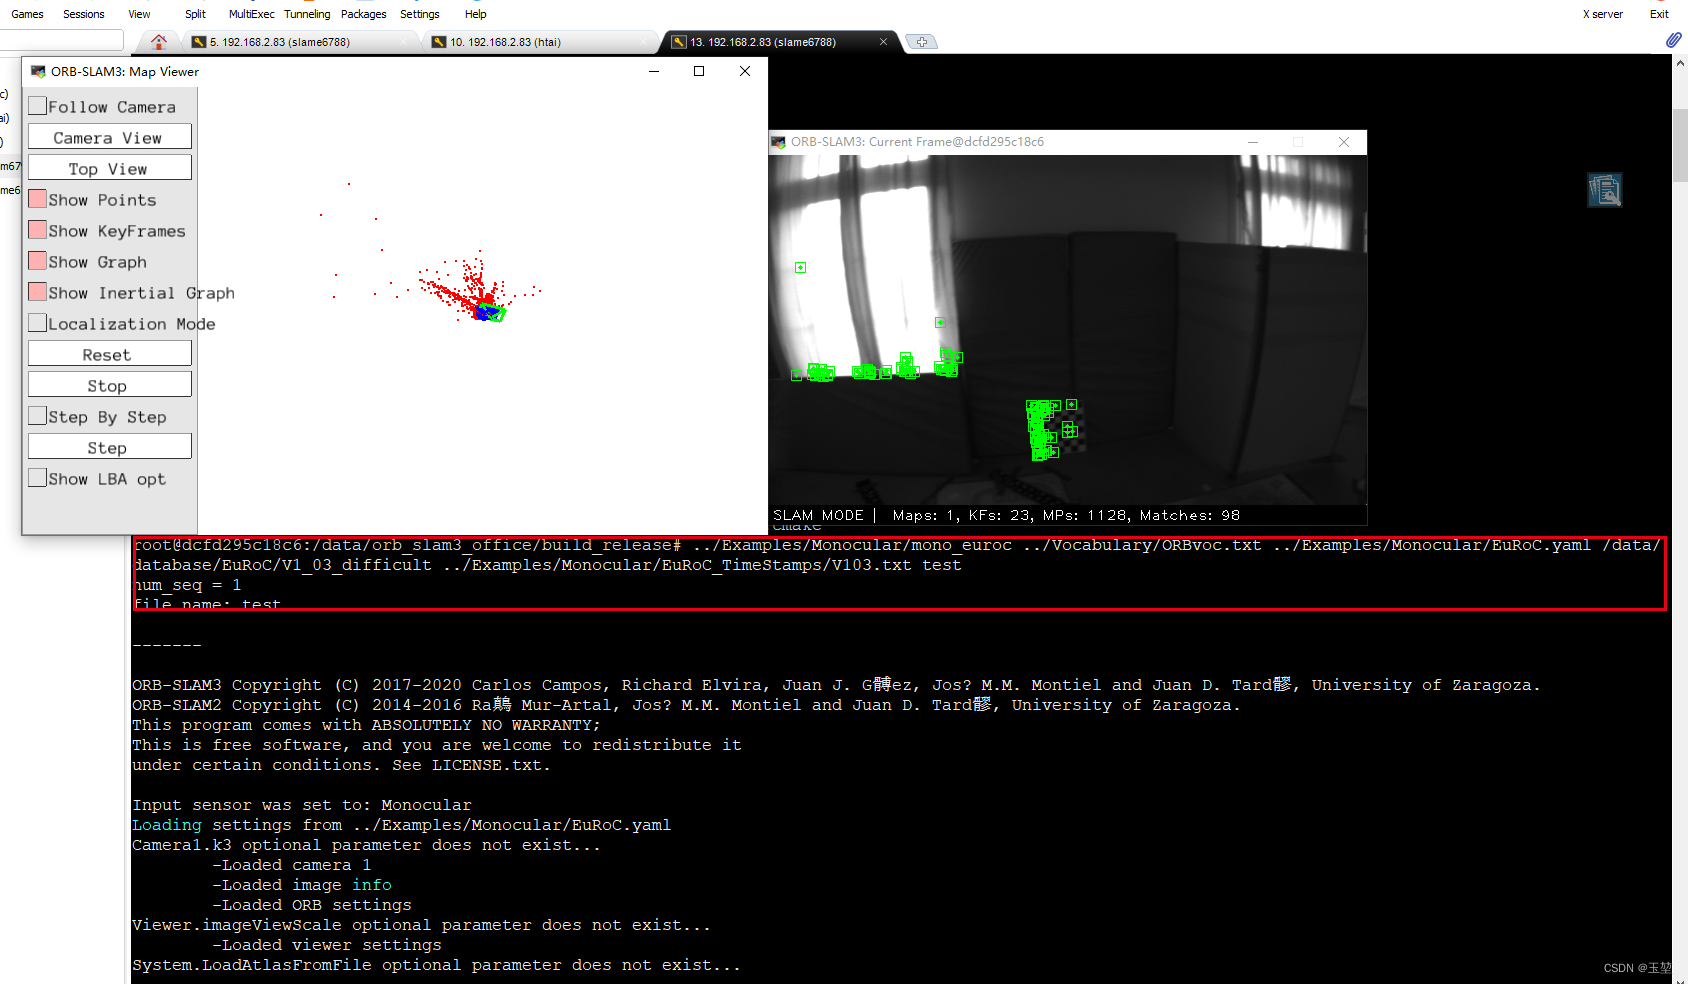The height and width of the screenshot is (984, 1688).
Task: Close the active tab 13. 192.168.2.83
Action: 883,42
